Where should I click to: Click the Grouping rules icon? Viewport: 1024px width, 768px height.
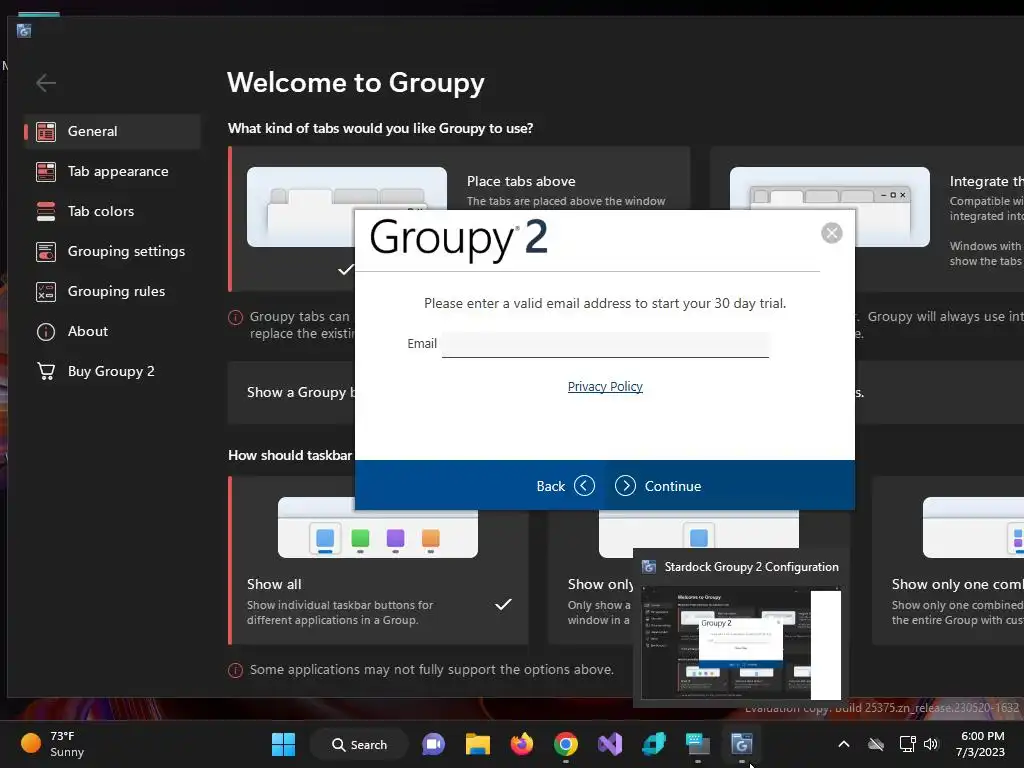click(46, 291)
